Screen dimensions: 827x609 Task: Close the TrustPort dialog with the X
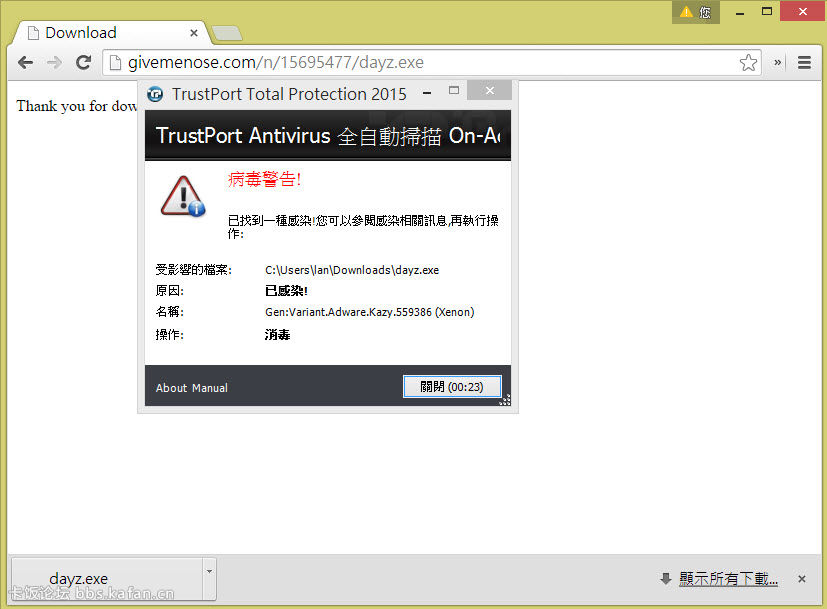coord(490,91)
